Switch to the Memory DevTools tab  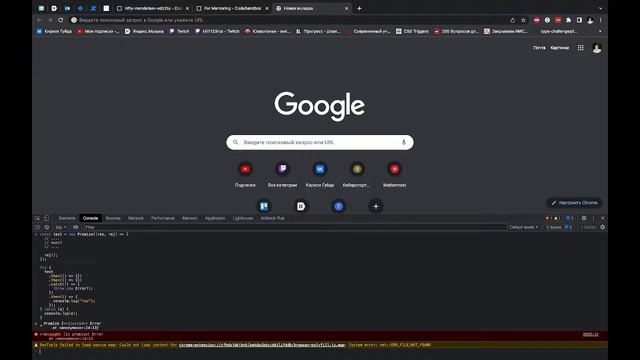tap(189, 218)
